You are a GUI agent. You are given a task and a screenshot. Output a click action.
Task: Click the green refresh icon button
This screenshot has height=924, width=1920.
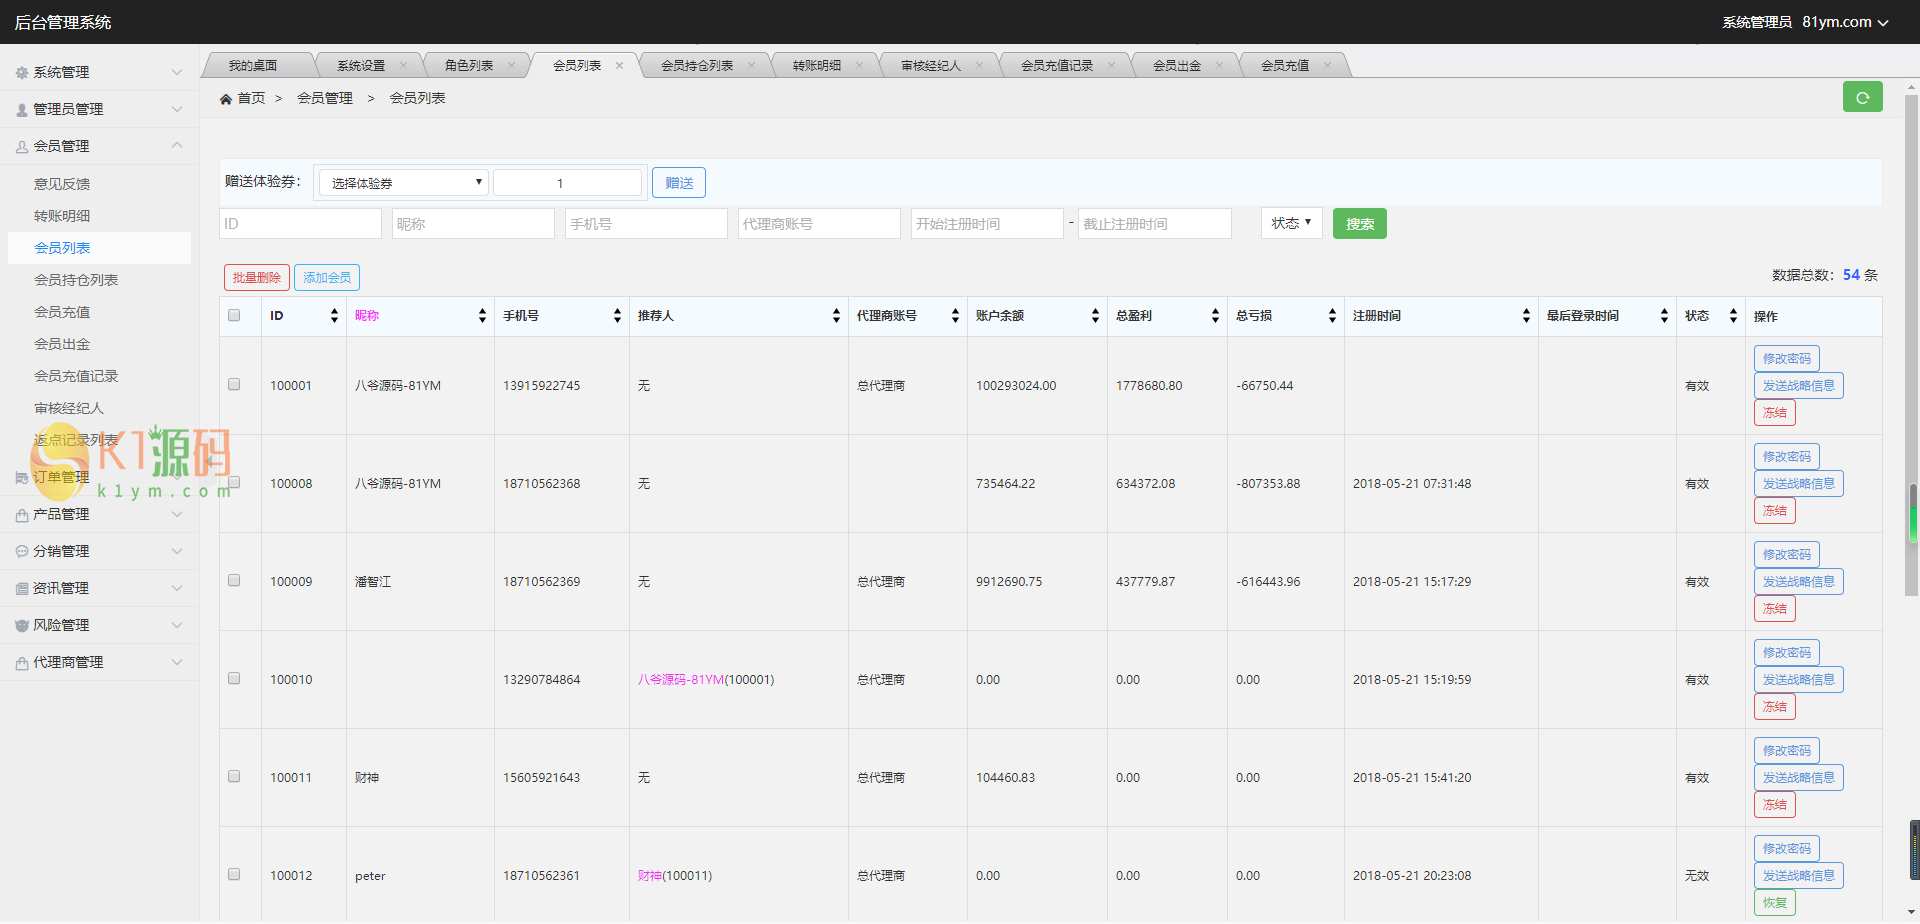[1862, 97]
